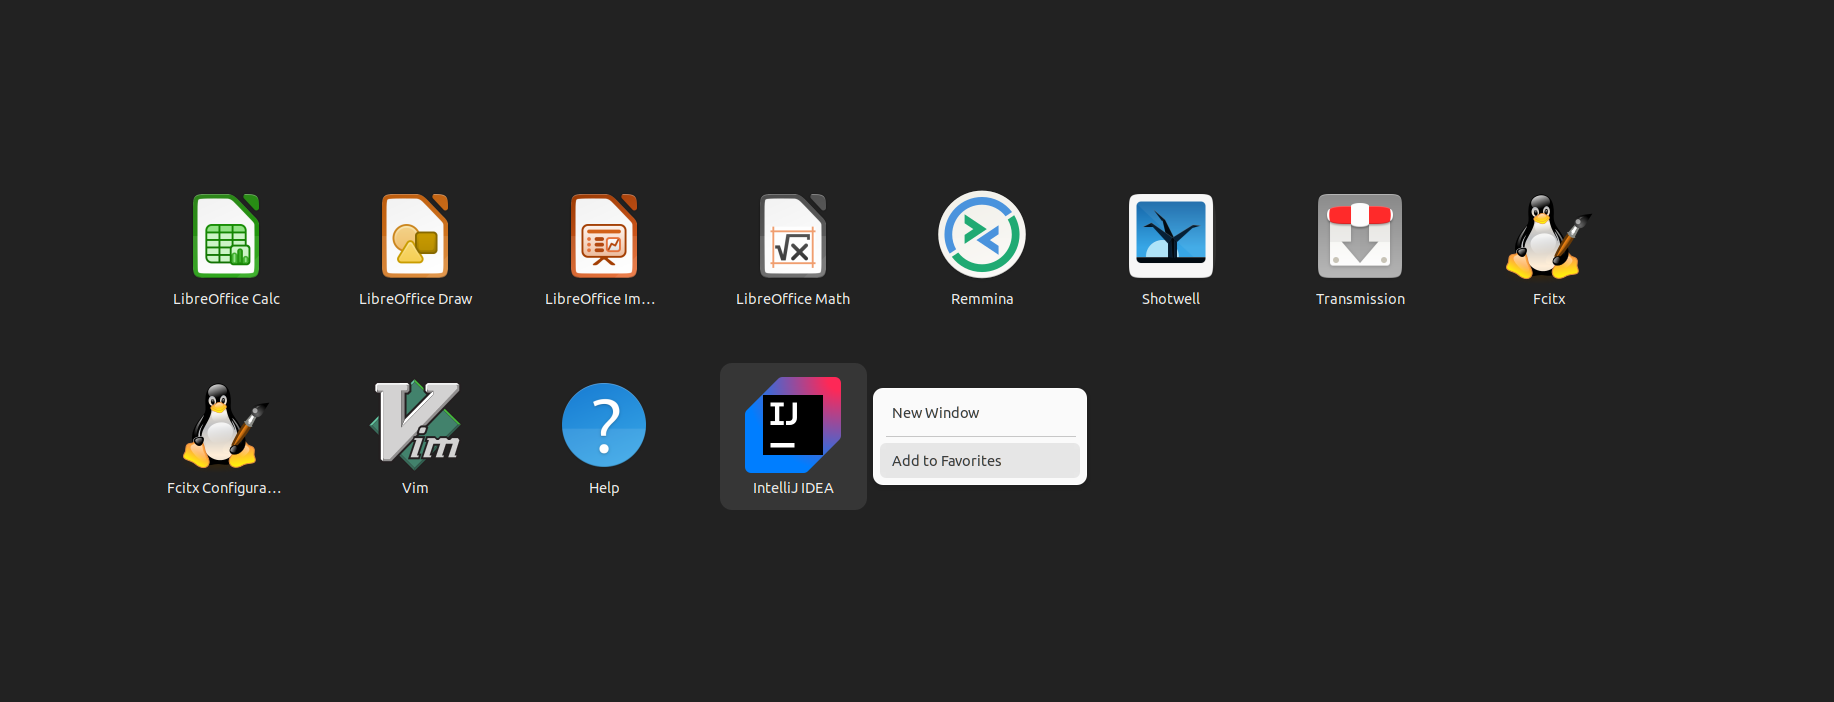
Task: Click the 'Vim' label text
Action: (x=415, y=488)
